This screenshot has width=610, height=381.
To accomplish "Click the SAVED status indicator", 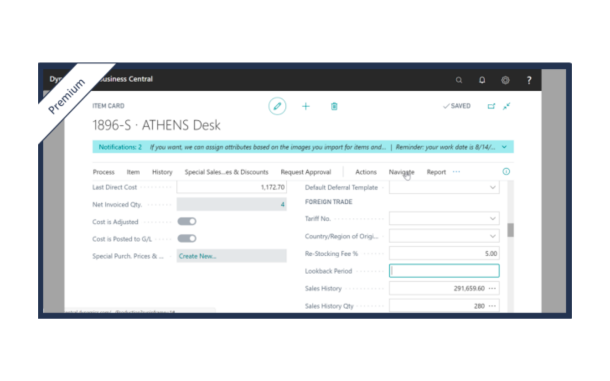I will [457, 106].
